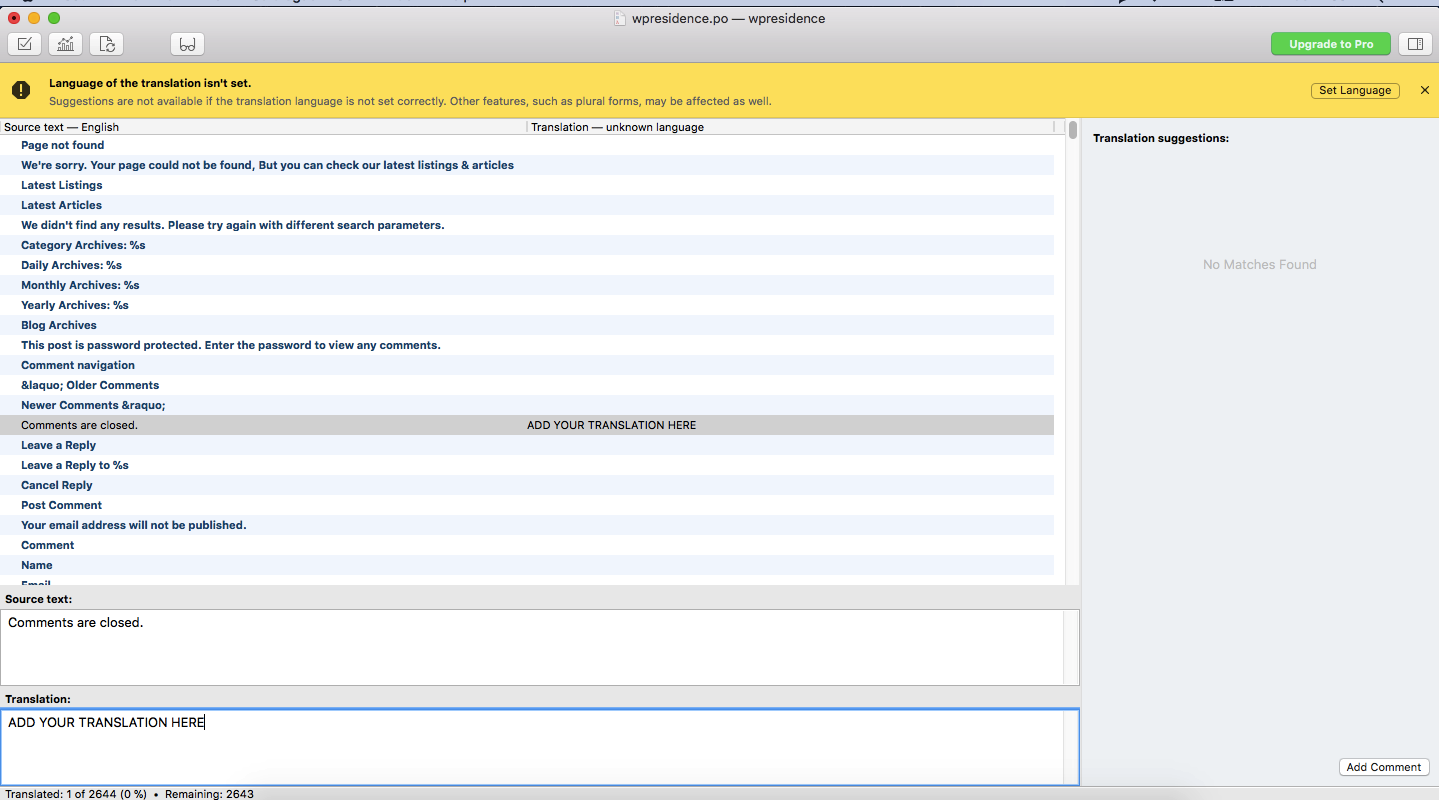Screen dimensions: 1439x800
Task: Select the 'Latest Listings' row
Action: point(527,185)
